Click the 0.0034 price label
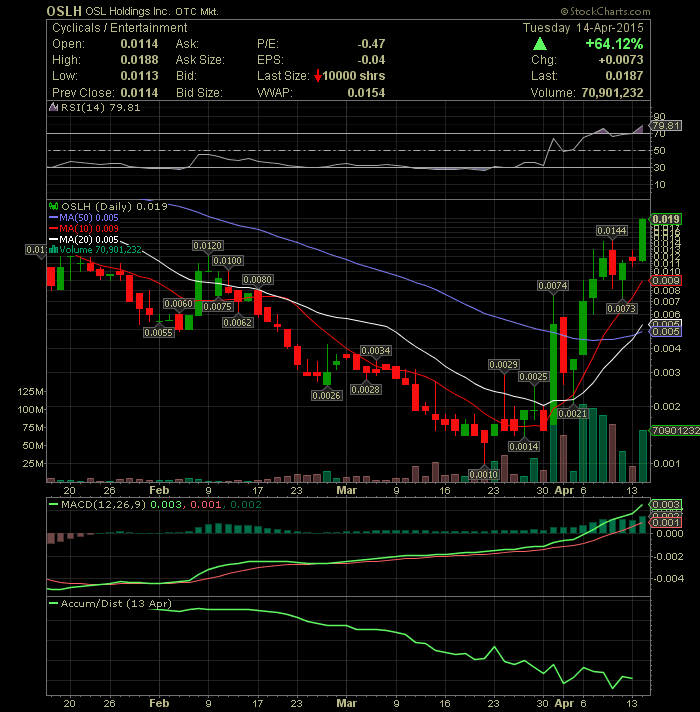 pyautogui.click(x=376, y=351)
